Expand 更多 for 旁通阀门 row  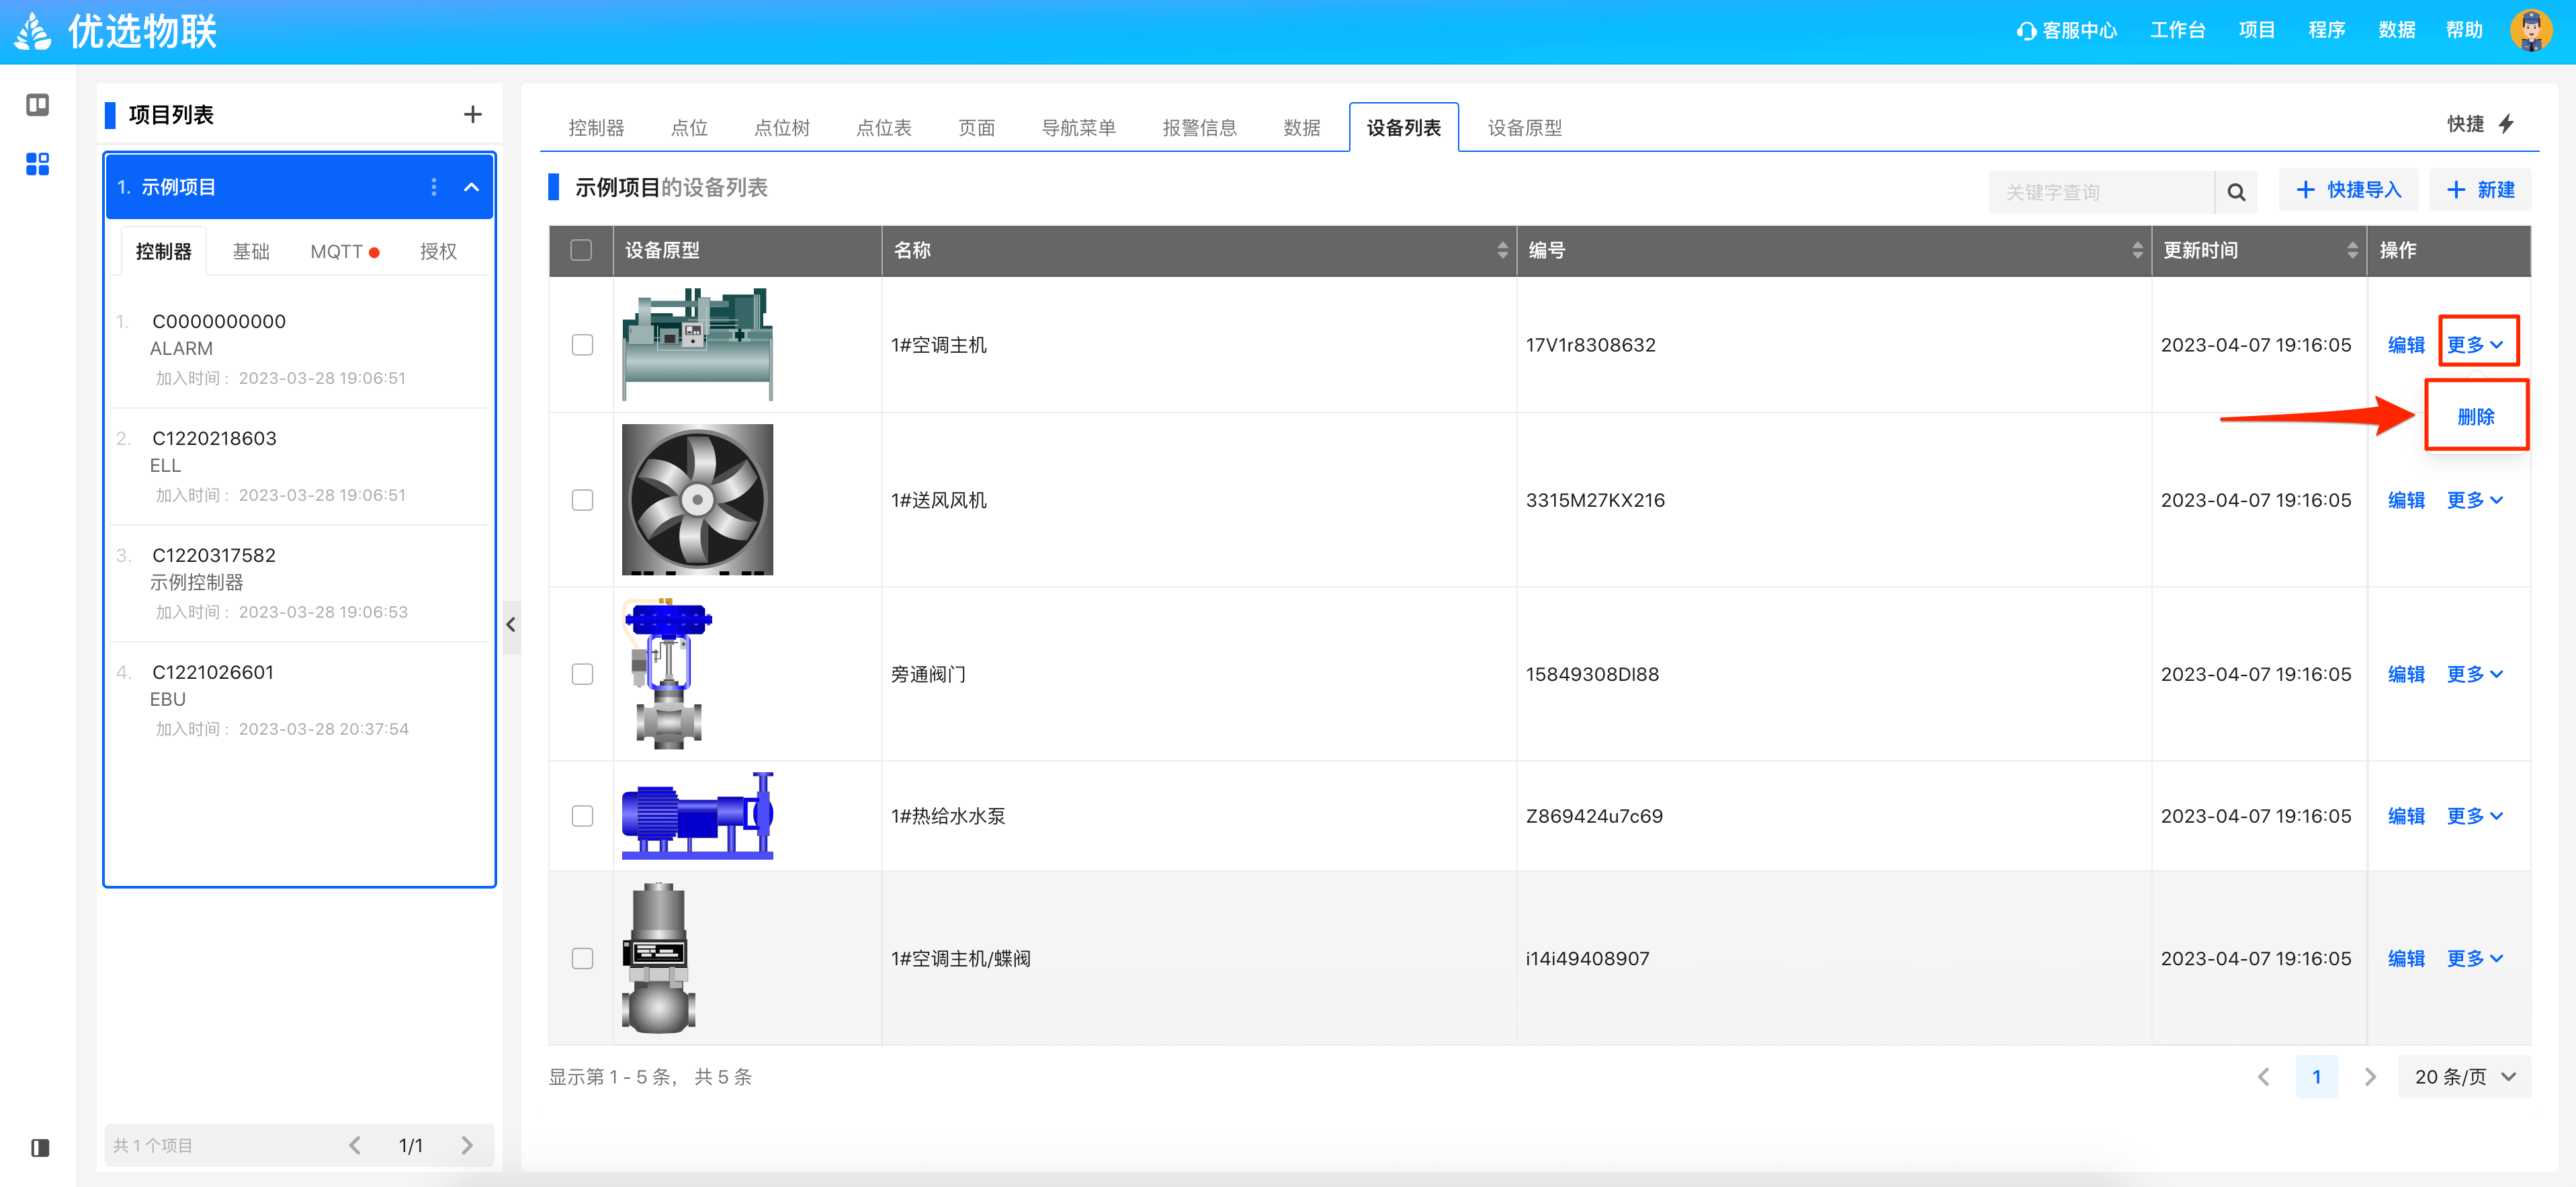tap(2475, 674)
